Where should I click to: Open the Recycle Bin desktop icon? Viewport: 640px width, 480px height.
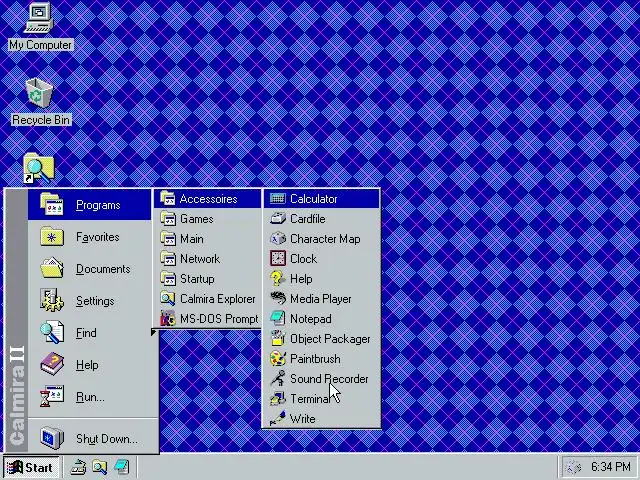(40, 102)
